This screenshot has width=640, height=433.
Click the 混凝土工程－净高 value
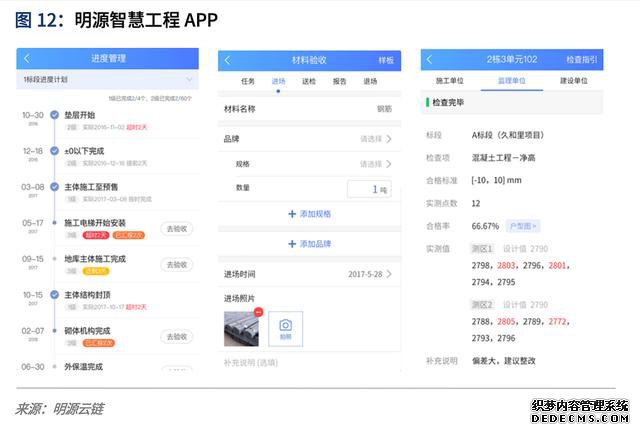[504, 158]
